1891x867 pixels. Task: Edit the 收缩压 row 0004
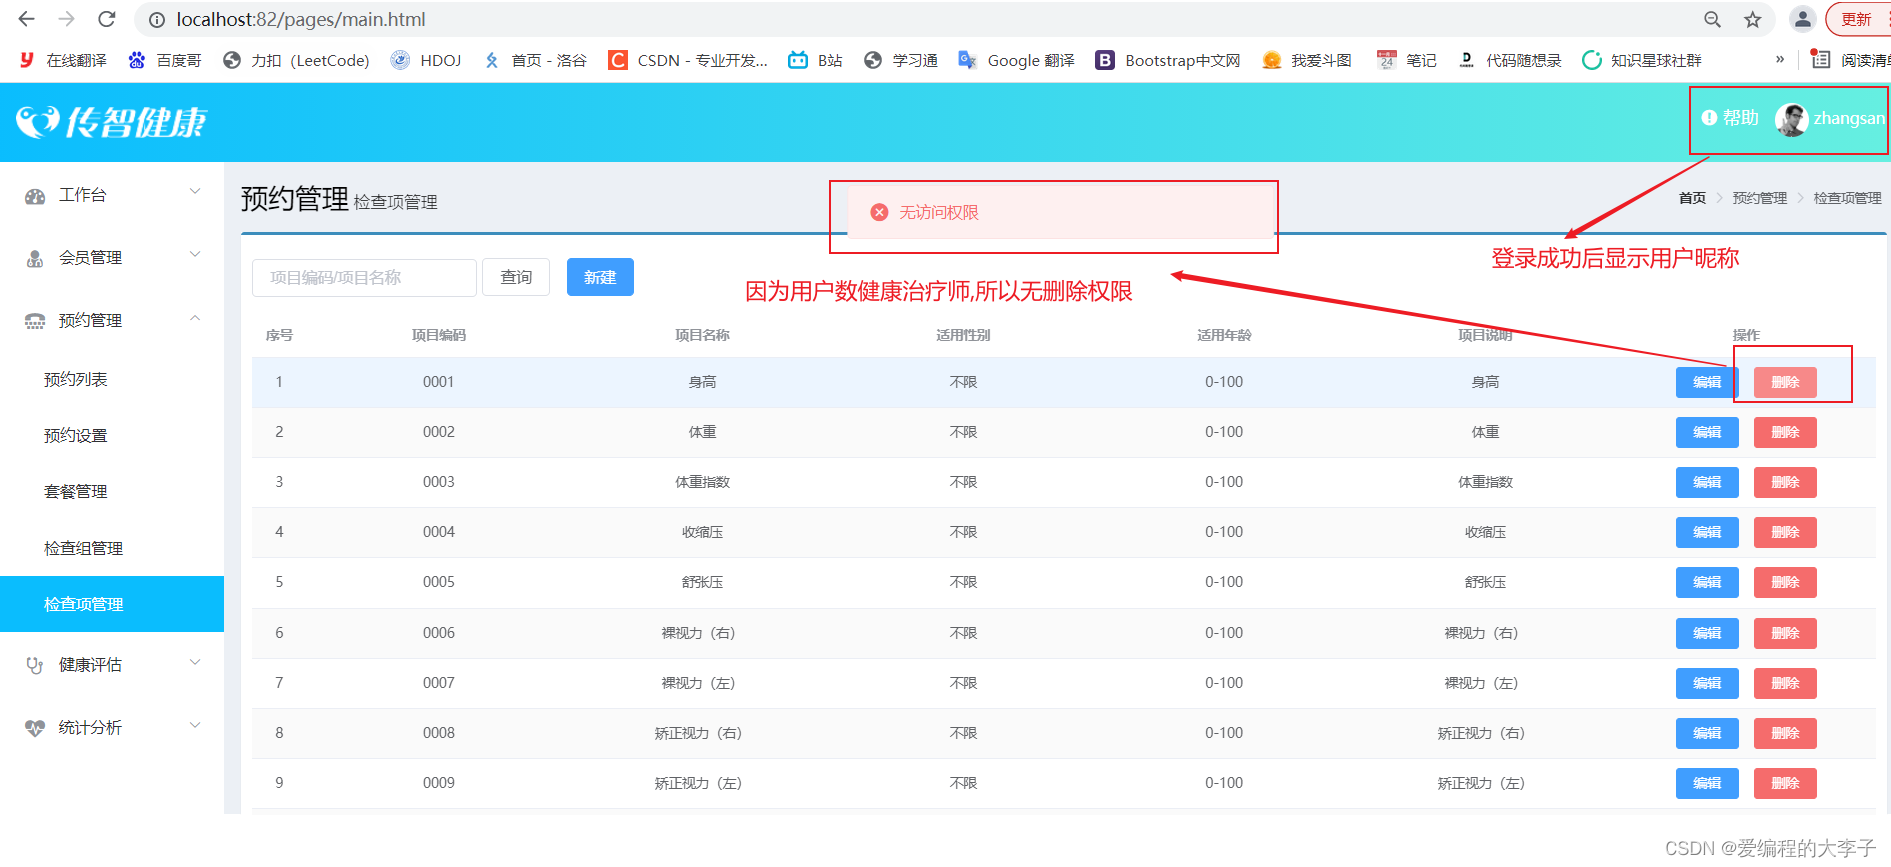[1707, 532]
